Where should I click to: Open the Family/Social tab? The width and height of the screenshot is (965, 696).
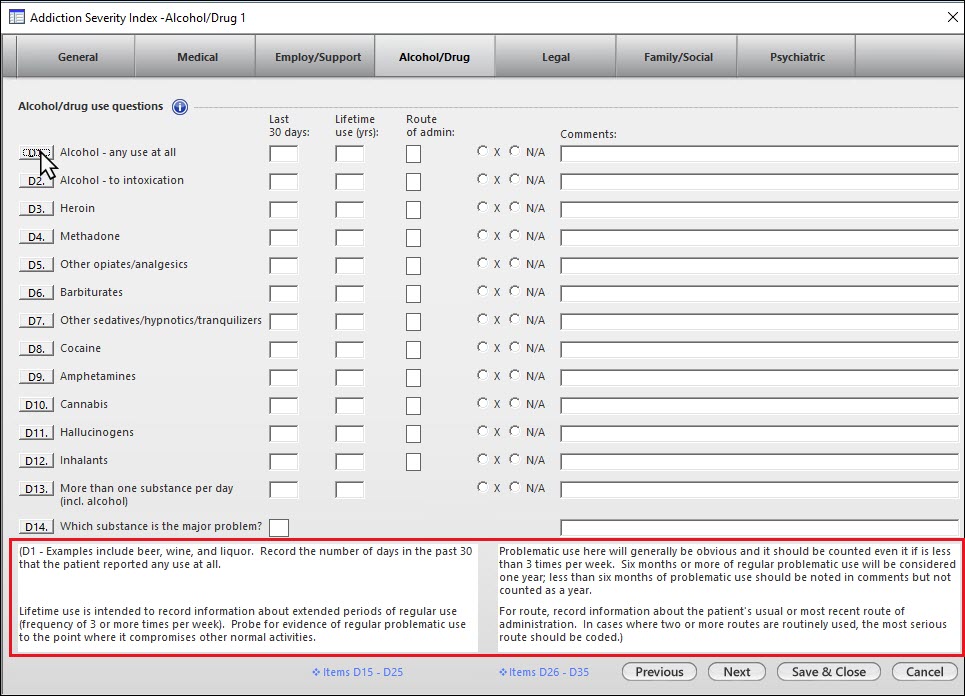(678, 57)
